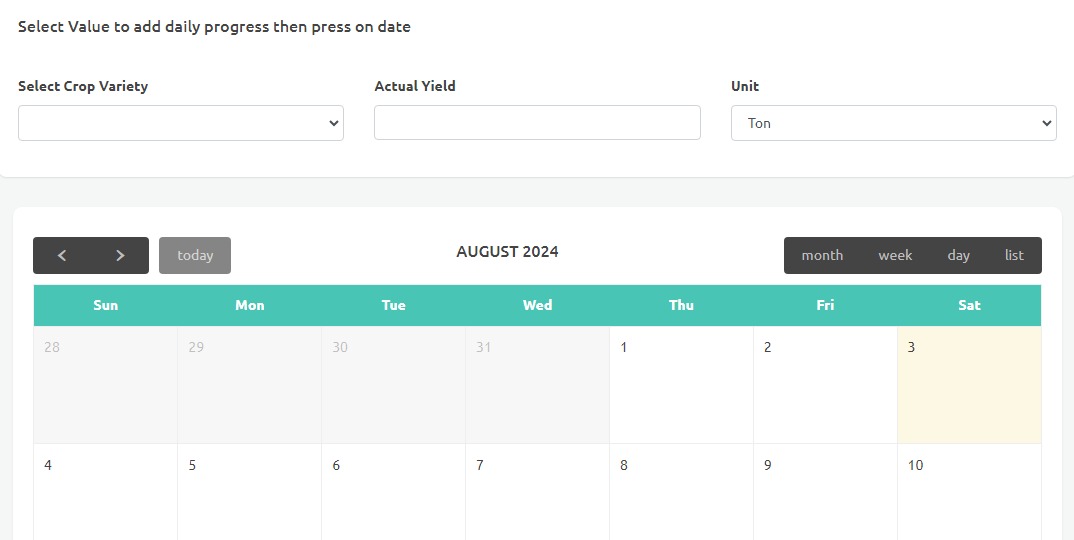Click the August 9 date cell
The image size is (1074, 540).
(x=825, y=495)
